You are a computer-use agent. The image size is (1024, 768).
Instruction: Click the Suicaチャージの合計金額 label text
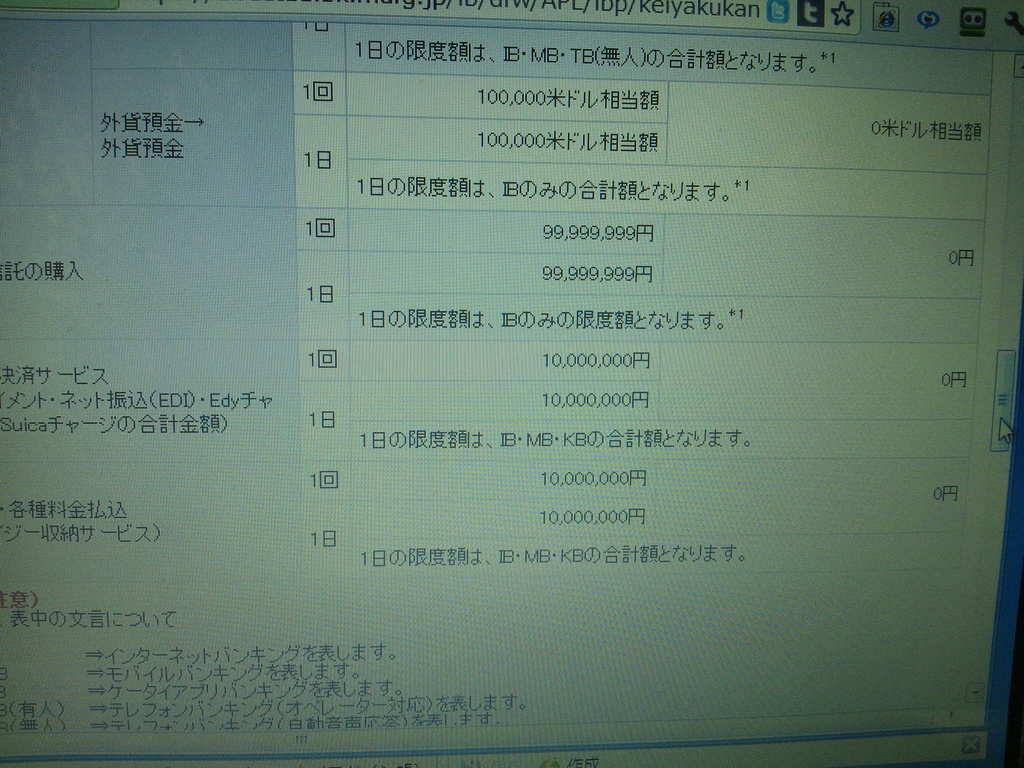pos(113,424)
